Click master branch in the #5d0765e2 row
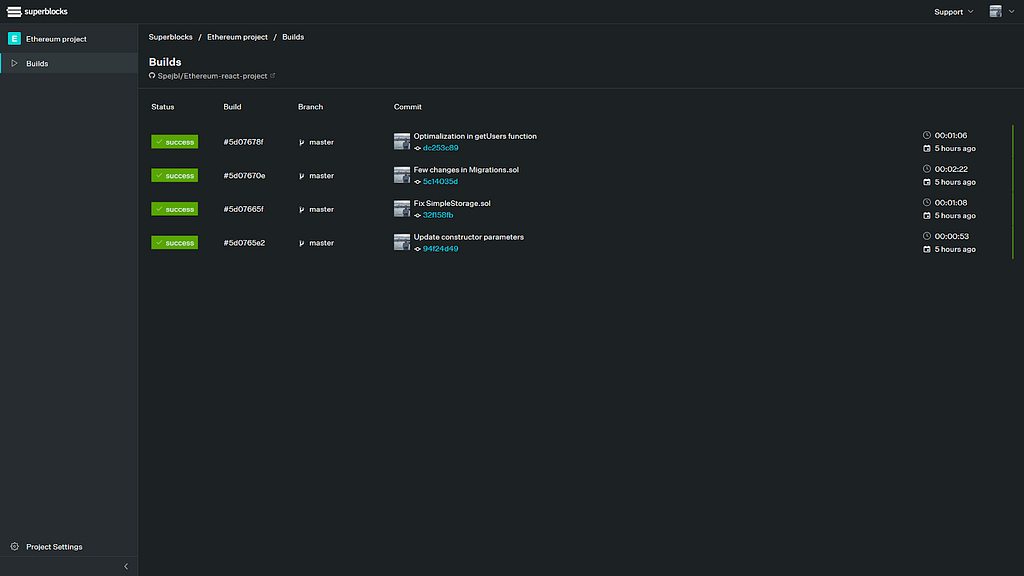Viewport: 1024px width, 576px height. tap(321, 243)
